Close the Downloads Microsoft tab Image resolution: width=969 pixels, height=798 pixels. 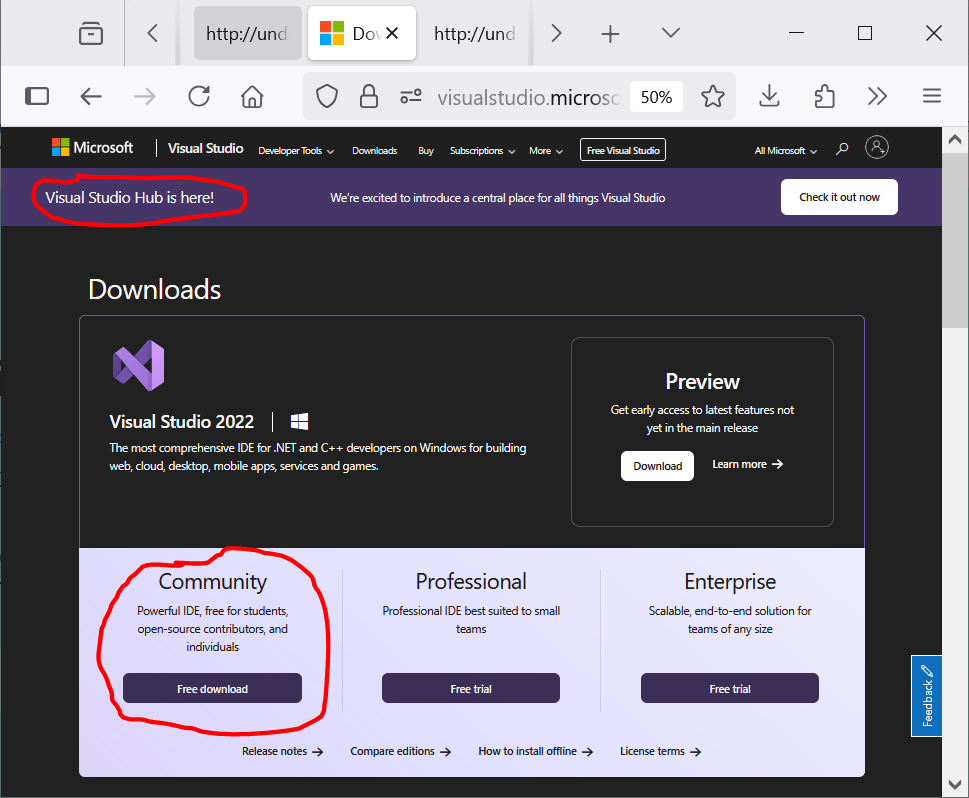pos(392,33)
